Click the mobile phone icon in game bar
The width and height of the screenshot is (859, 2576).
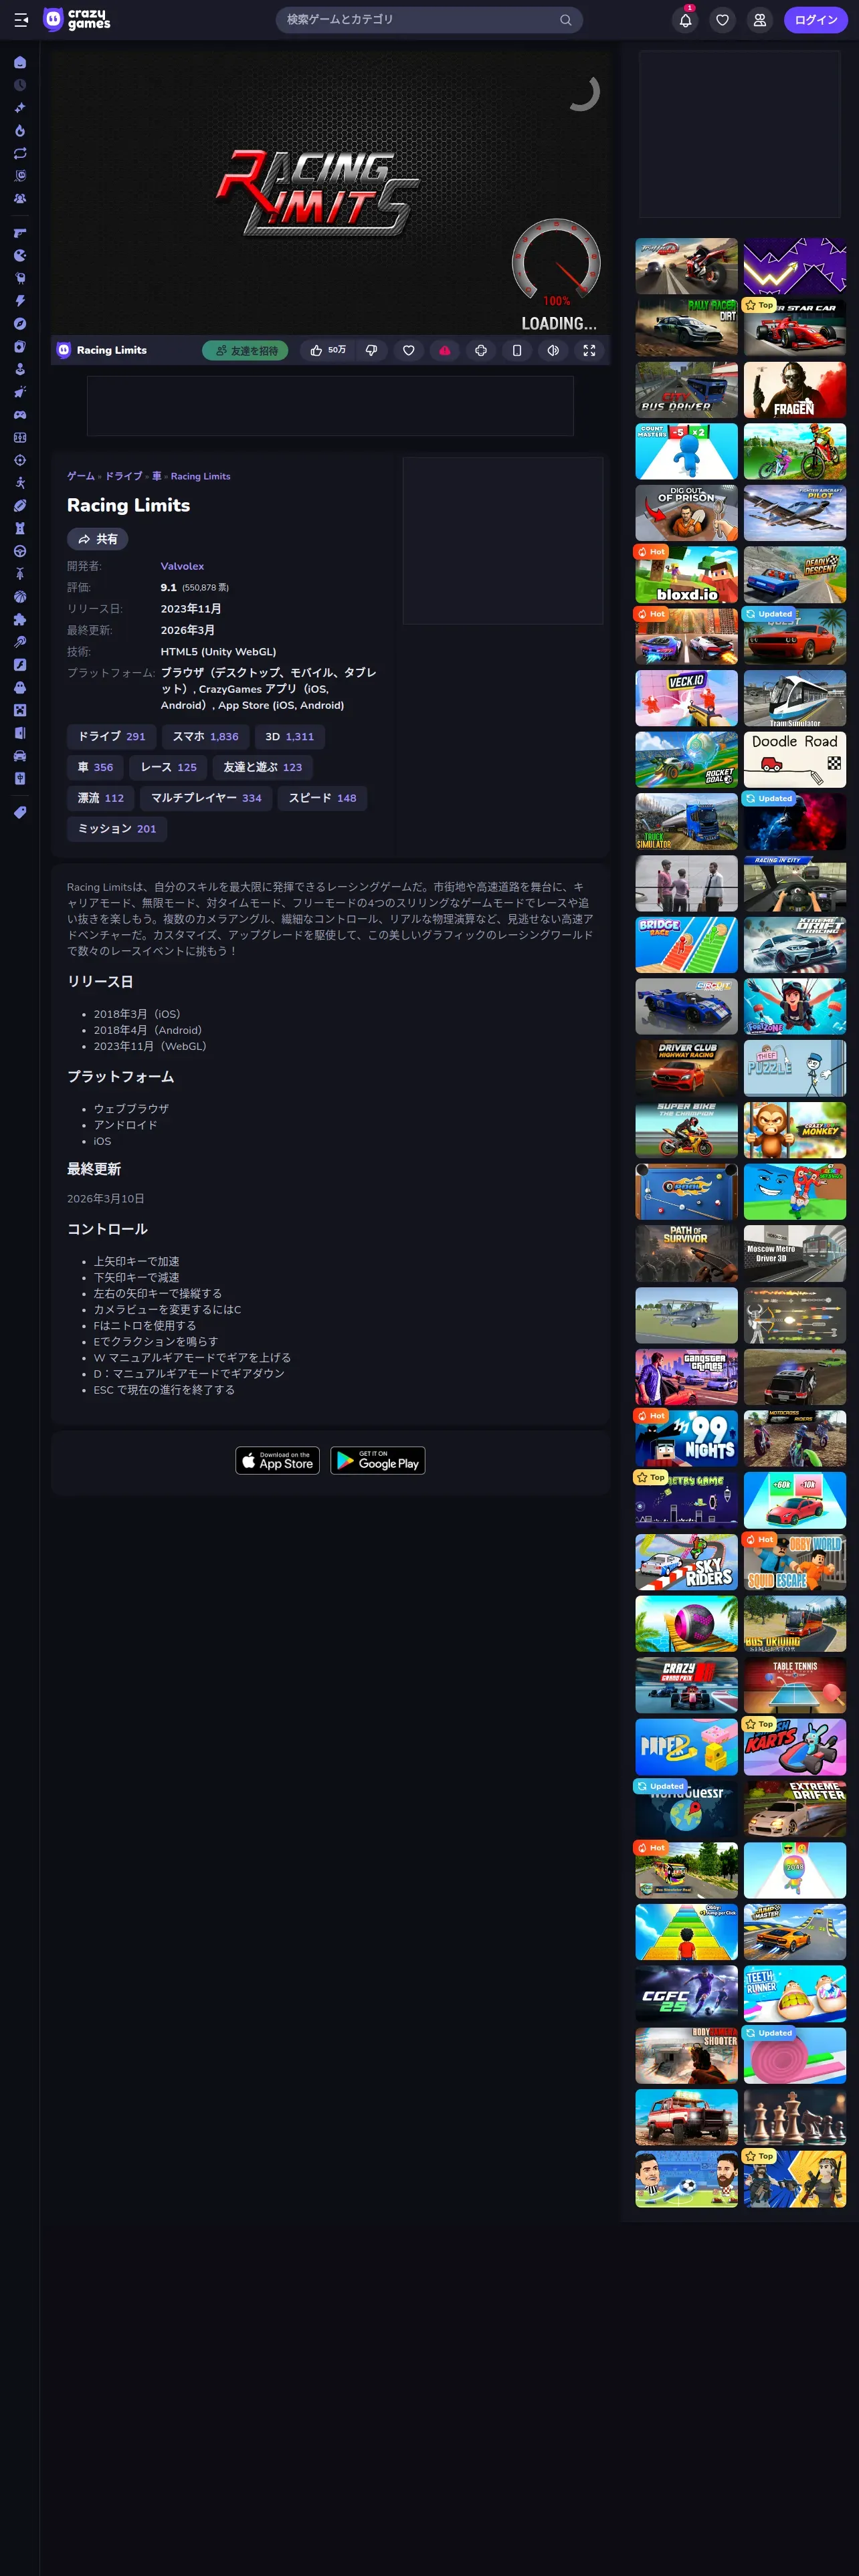point(517,350)
